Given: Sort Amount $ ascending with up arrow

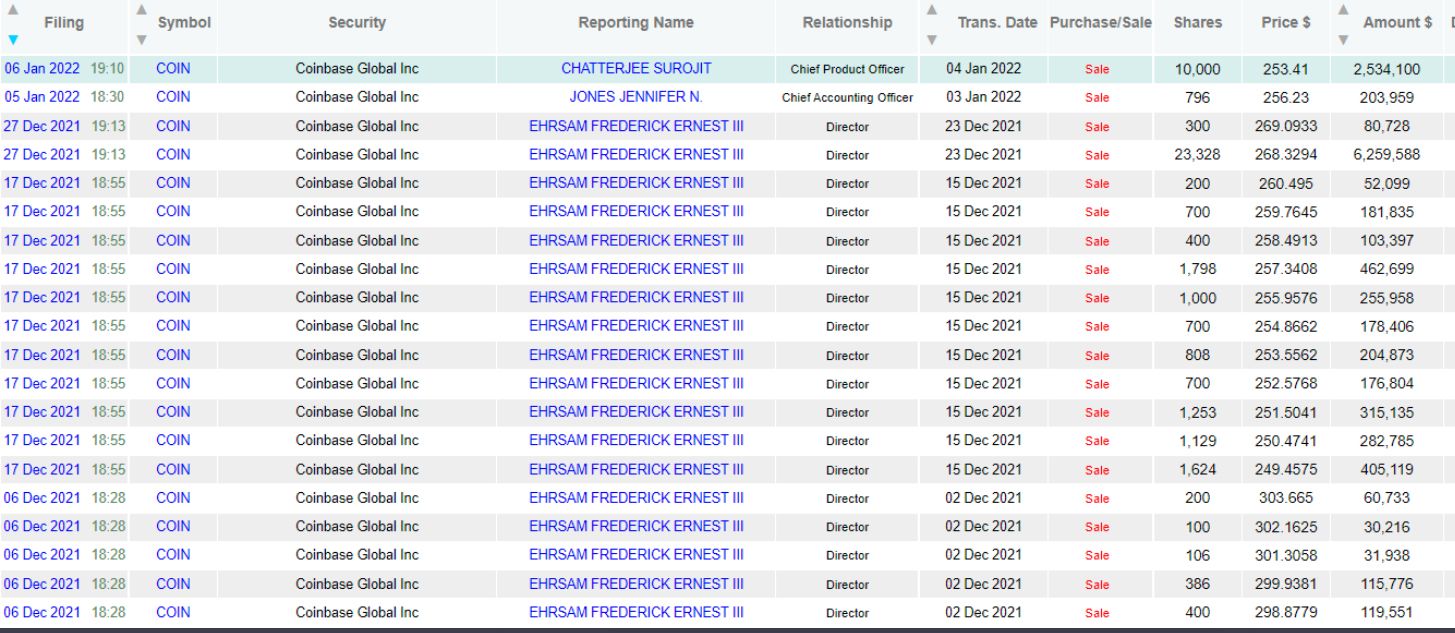Looking at the screenshot, I should pos(1343,9).
